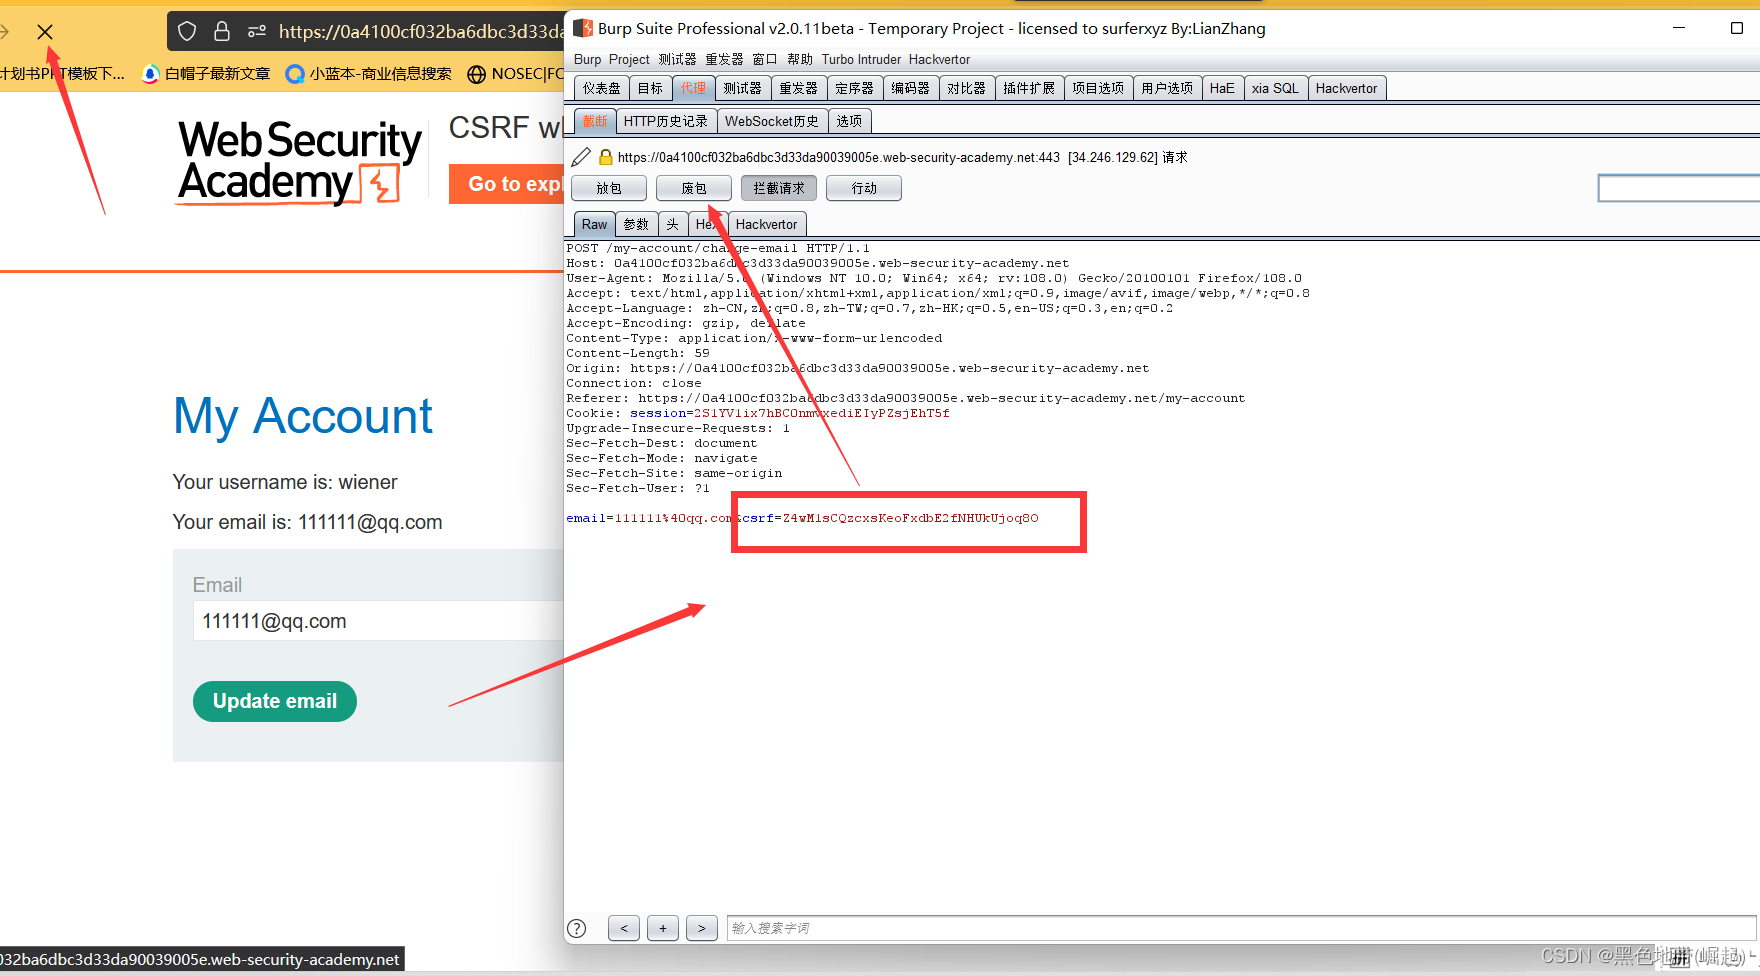This screenshot has height=976, width=1760.
Task: Open the 帮助 menu
Action: 800,59
